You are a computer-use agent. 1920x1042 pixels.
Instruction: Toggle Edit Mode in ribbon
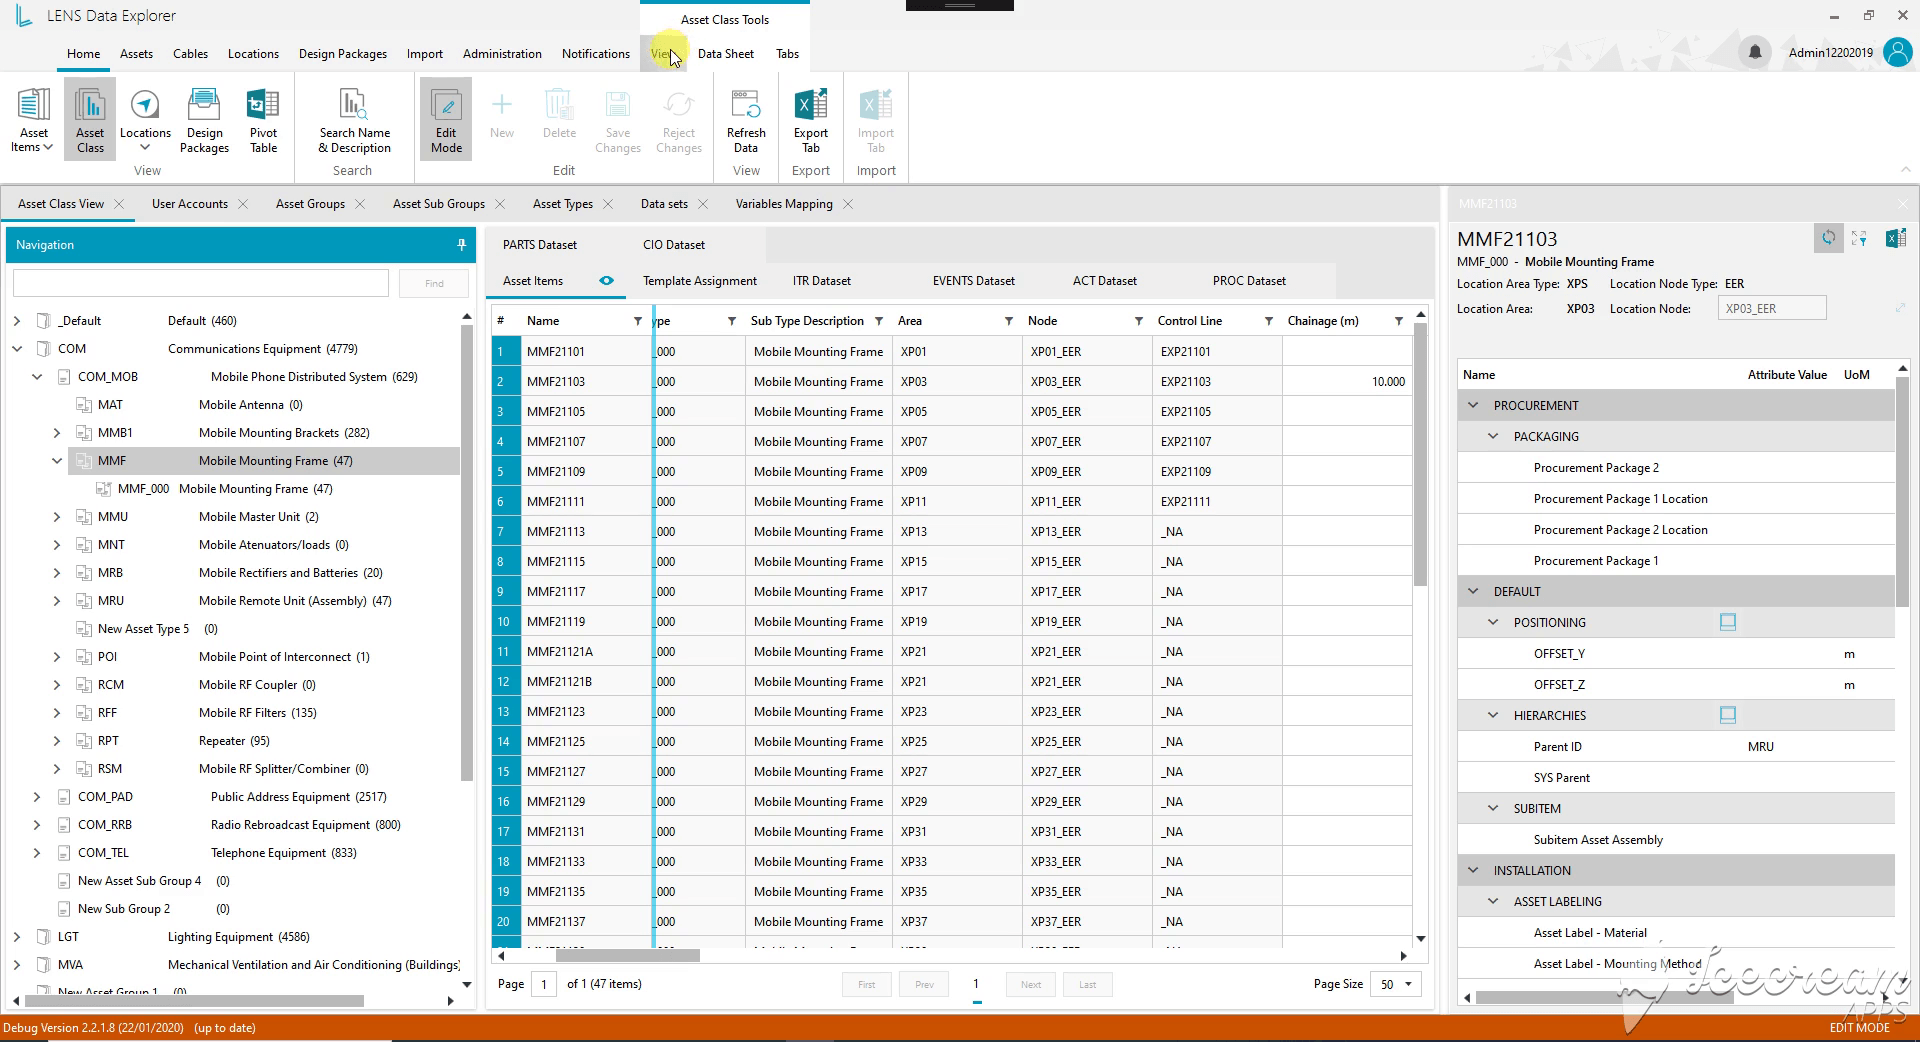pos(446,120)
